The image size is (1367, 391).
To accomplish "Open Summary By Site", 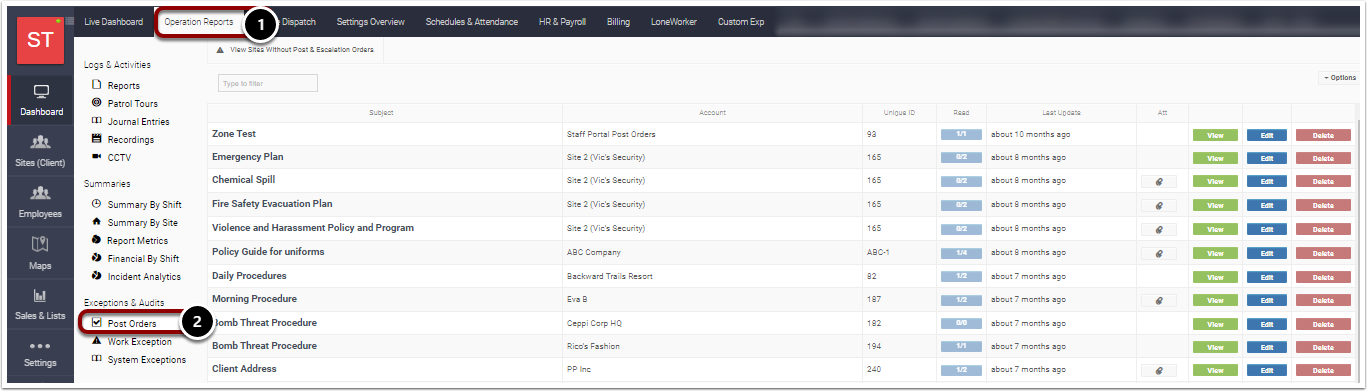I will [x=134, y=223].
